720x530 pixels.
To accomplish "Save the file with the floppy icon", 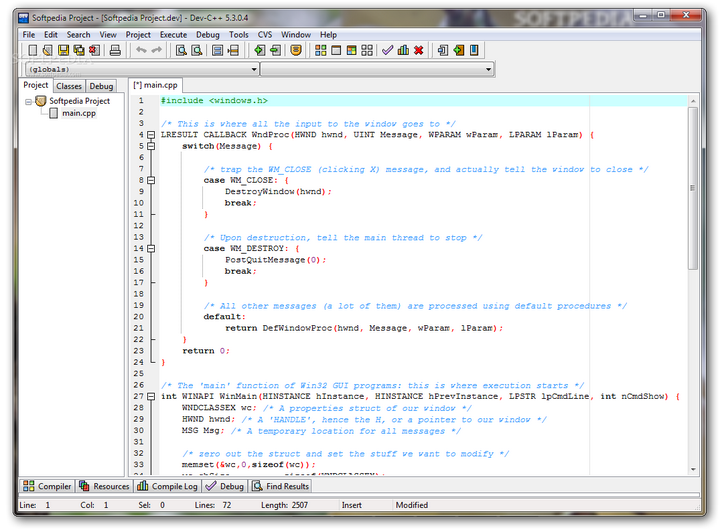I will (63, 50).
